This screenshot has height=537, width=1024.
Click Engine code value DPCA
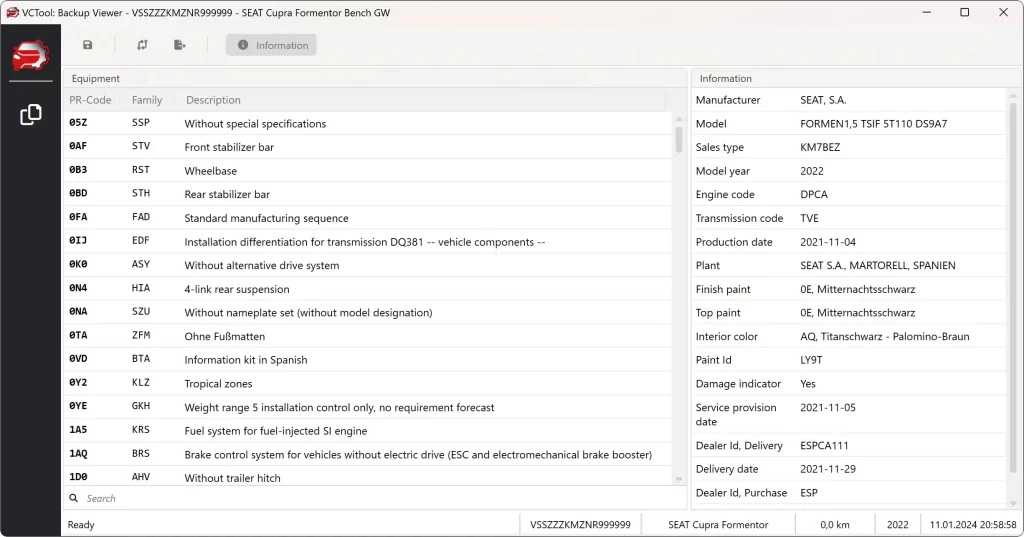click(814, 194)
